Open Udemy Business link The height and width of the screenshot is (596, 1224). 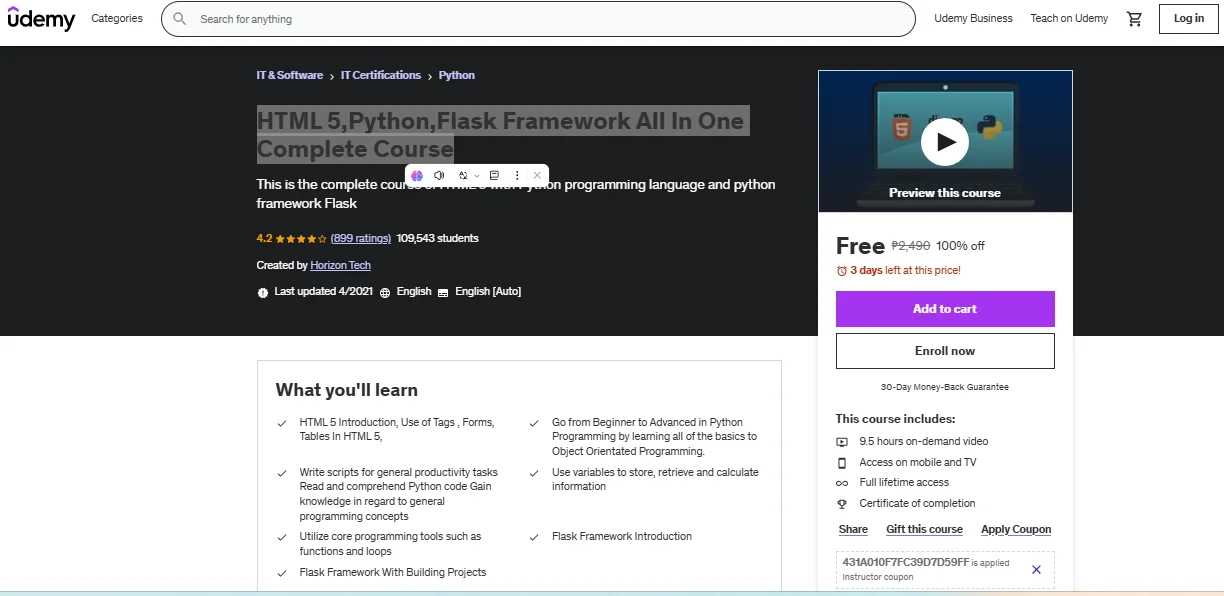click(x=973, y=18)
